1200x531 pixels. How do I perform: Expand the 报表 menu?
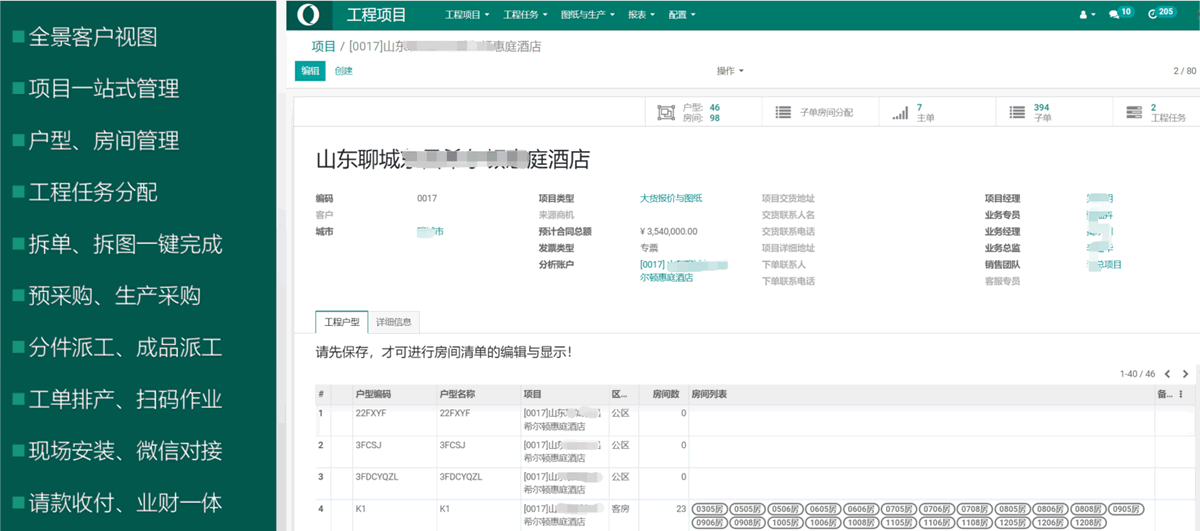coord(642,15)
